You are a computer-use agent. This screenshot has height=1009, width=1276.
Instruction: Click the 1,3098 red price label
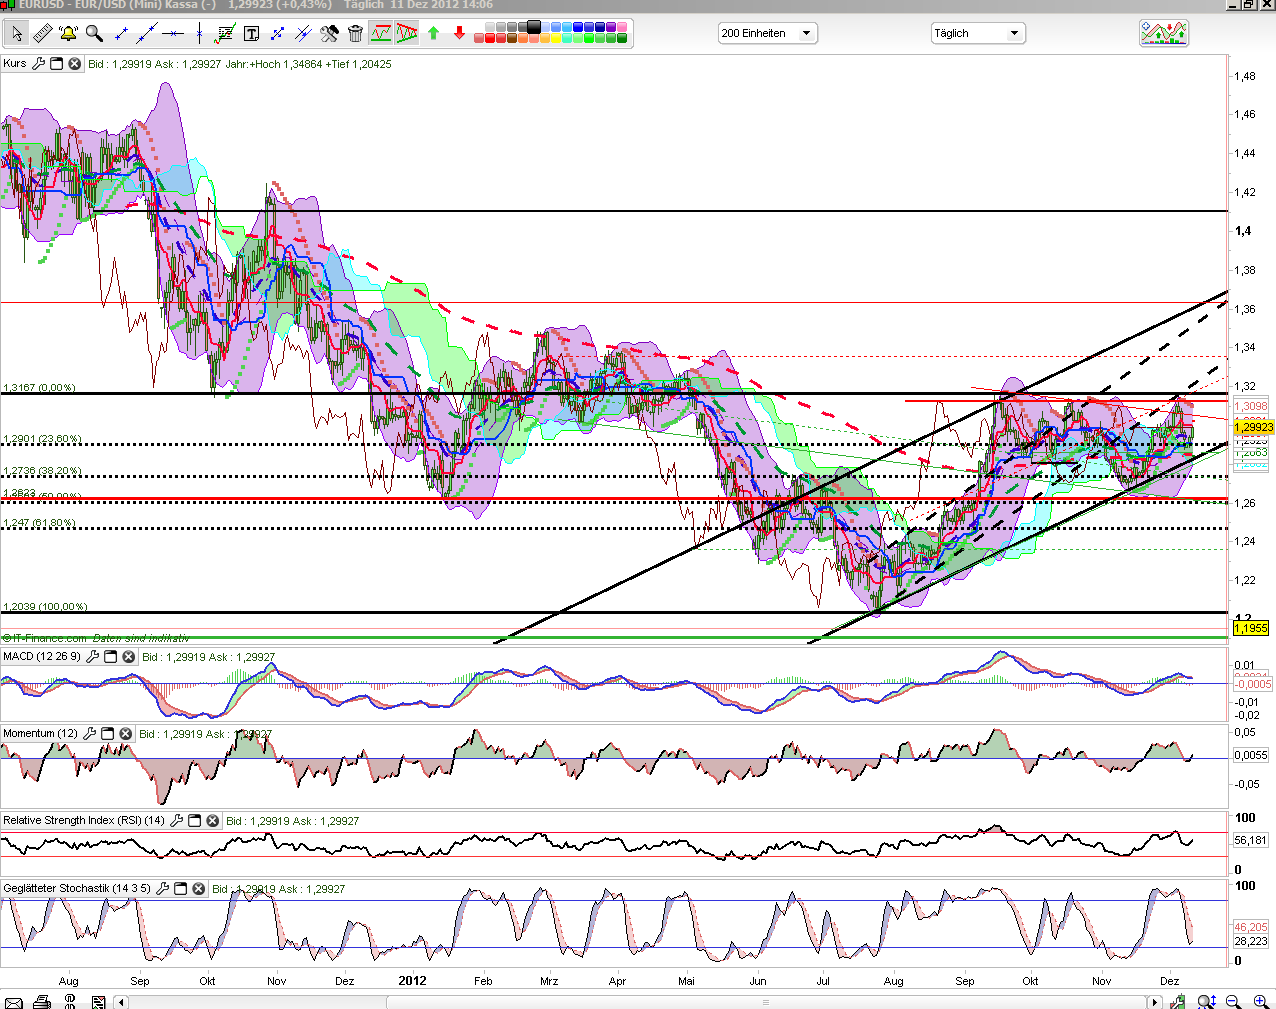point(1251,406)
